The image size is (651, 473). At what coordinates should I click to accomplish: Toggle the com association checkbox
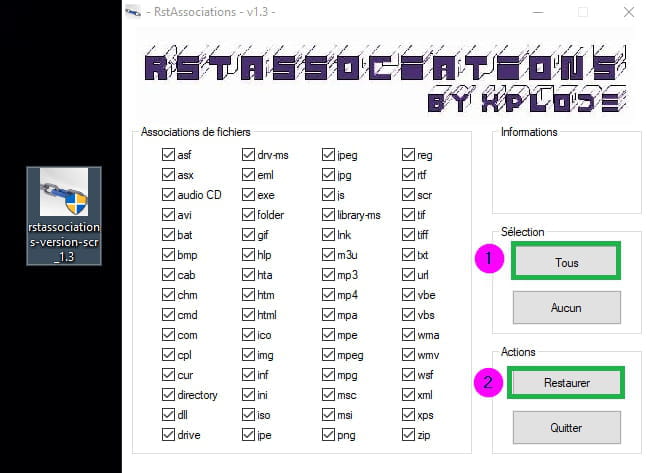[x=168, y=335]
